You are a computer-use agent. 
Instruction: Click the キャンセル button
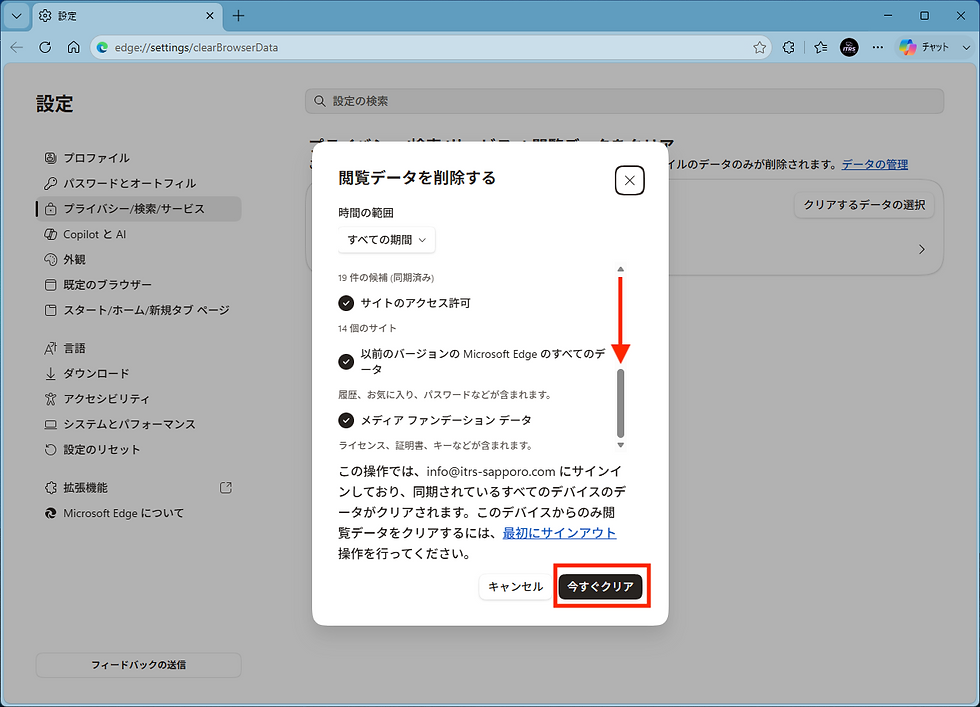tap(515, 586)
